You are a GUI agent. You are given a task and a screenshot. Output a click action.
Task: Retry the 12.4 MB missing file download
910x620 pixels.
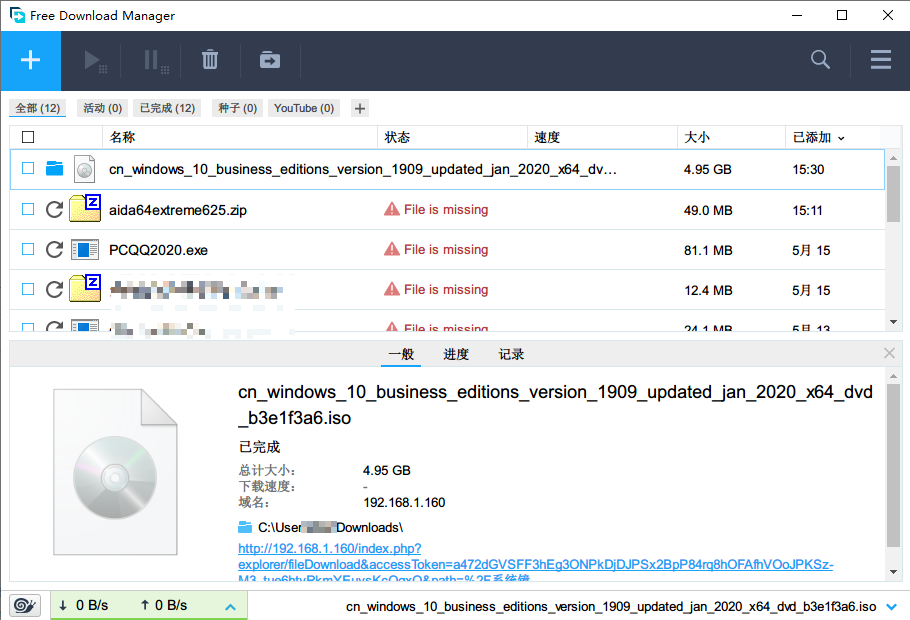pos(55,289)
